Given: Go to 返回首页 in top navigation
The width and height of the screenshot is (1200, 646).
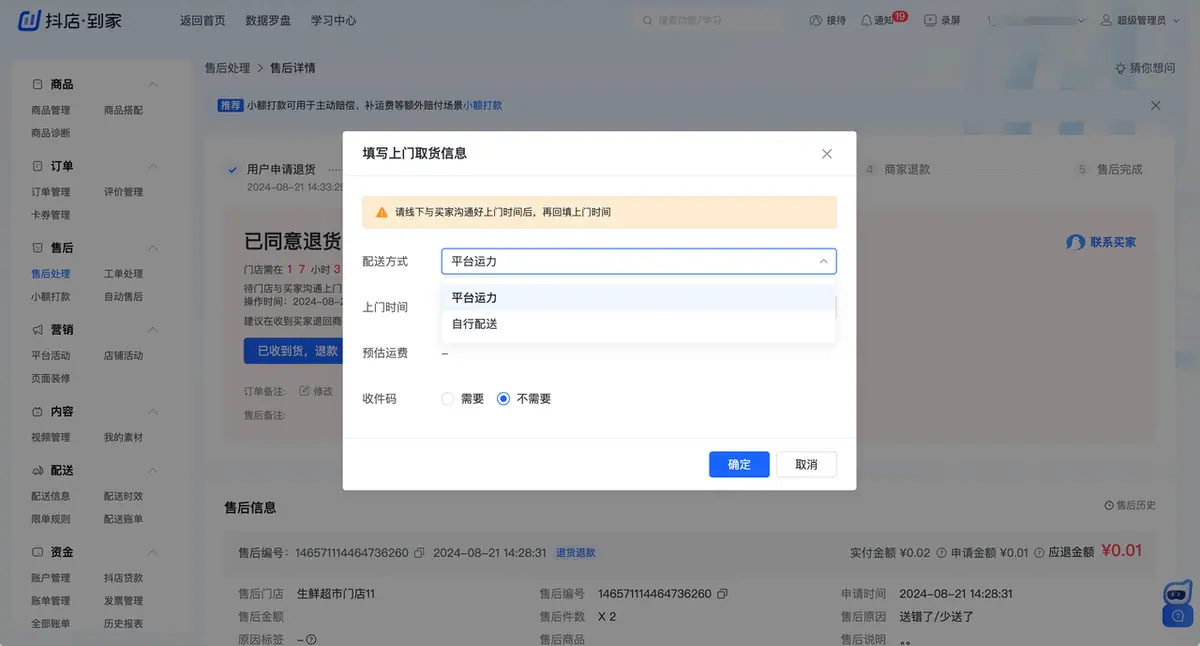Looking at the screenshot, I should click(202, 20).
